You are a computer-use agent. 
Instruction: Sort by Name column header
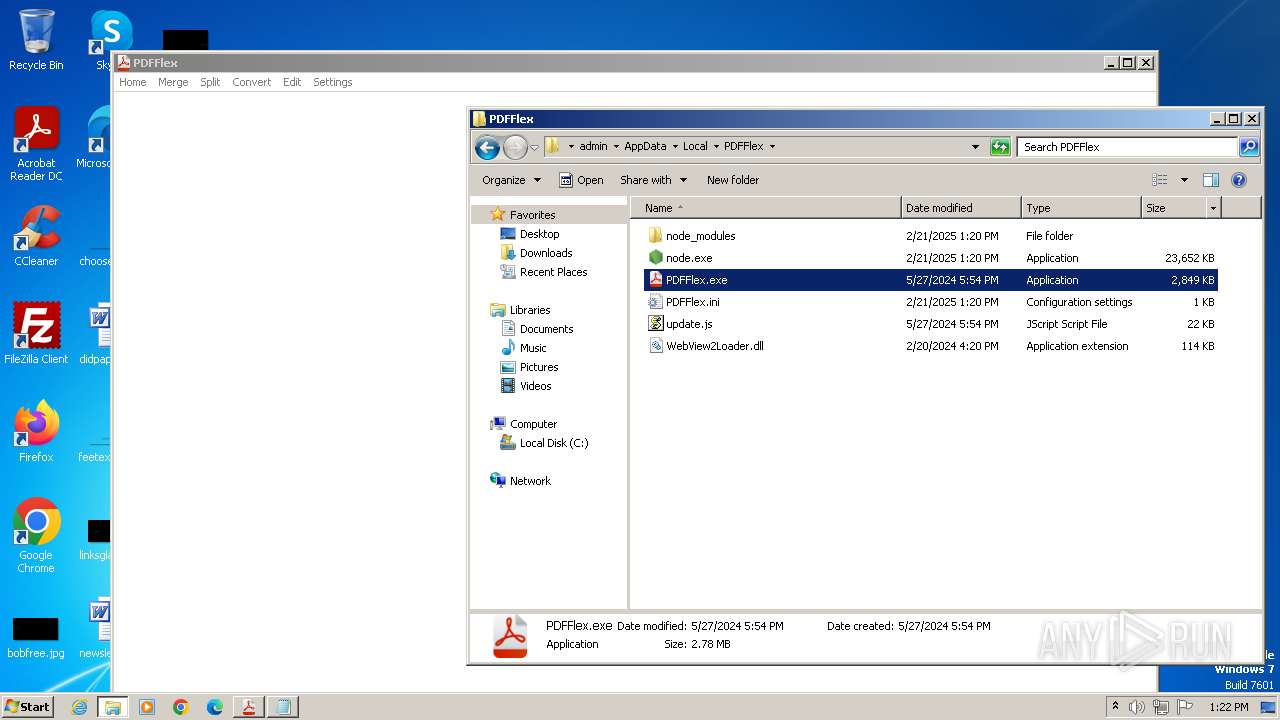click(x=766, y=208)
